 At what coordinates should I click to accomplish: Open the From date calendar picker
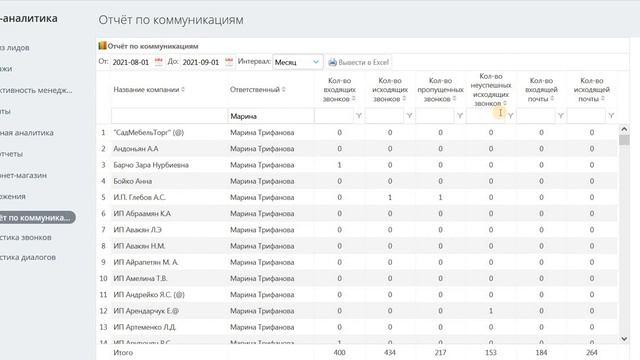pos(158,62)
